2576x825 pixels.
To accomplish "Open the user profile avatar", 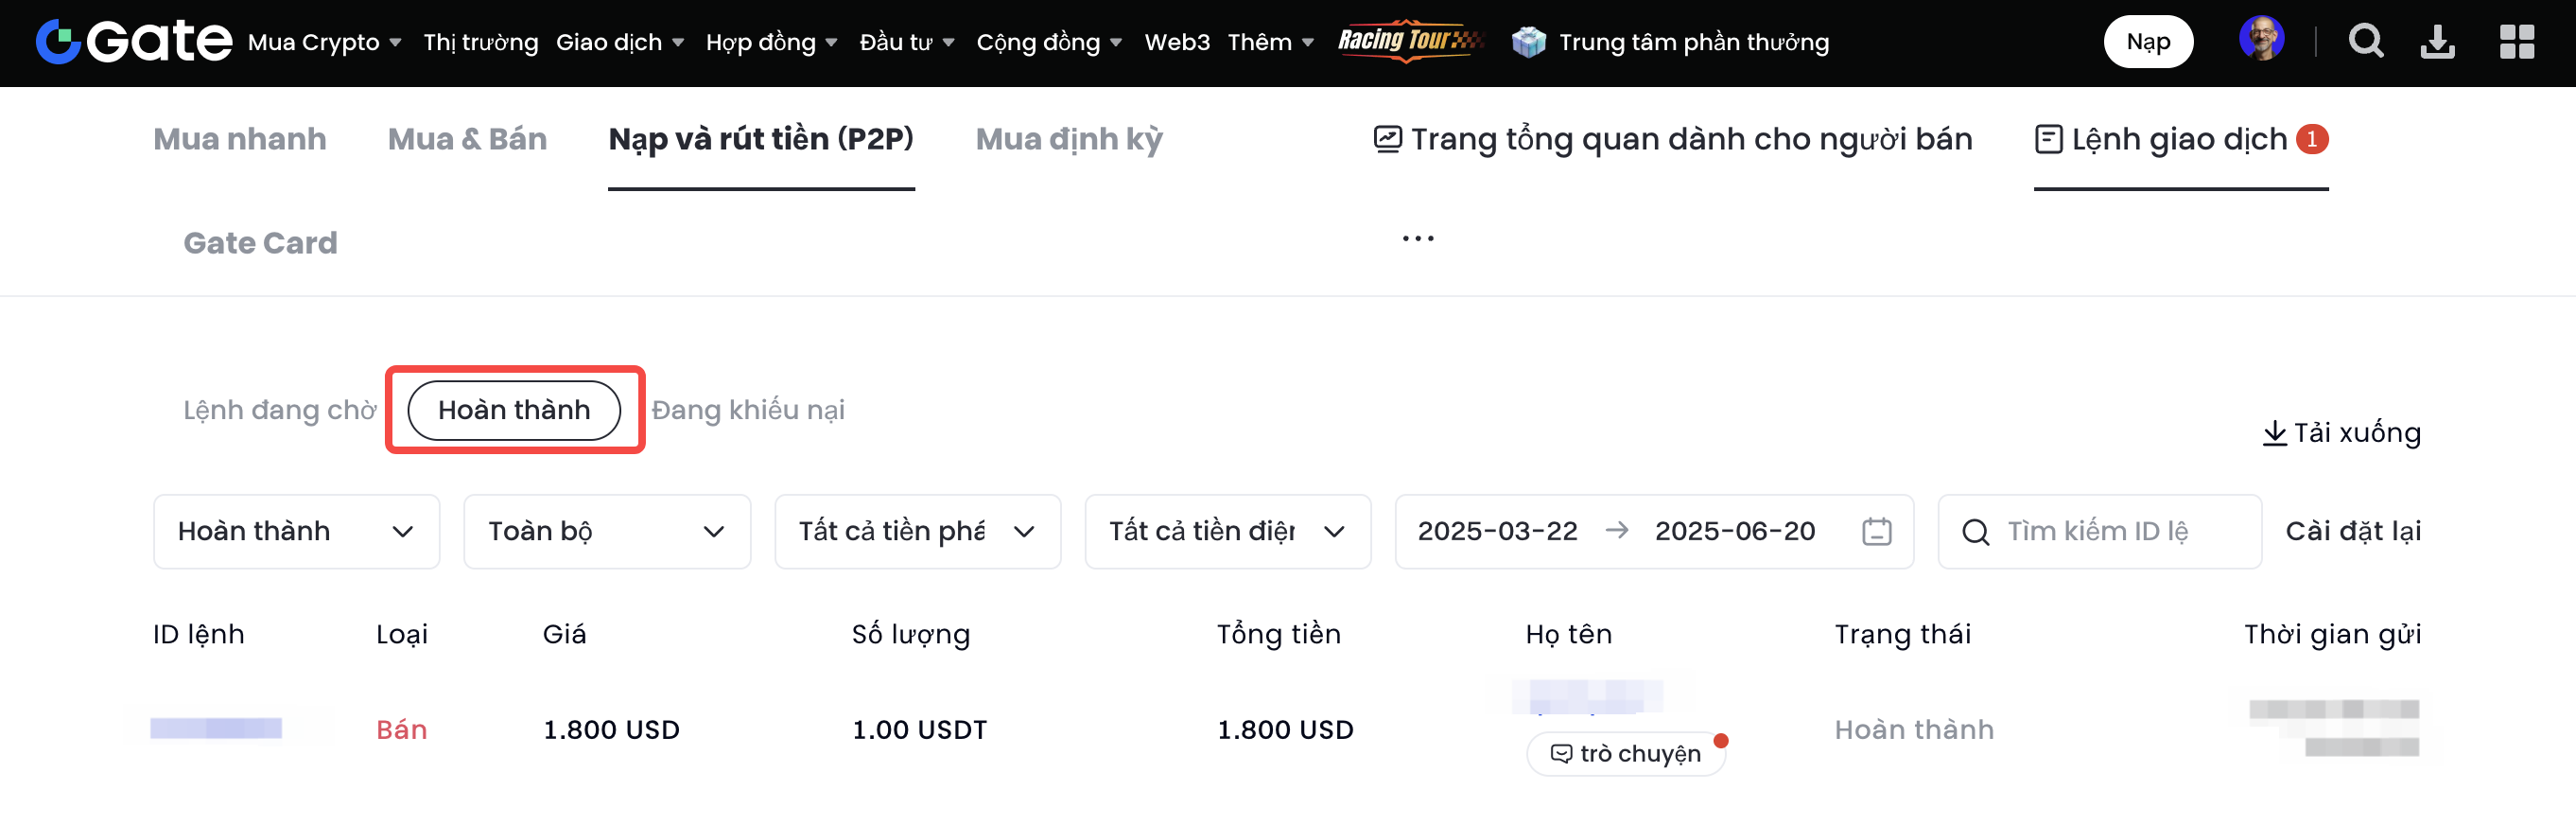I will pyautogui.click(x=2260, y=40).
